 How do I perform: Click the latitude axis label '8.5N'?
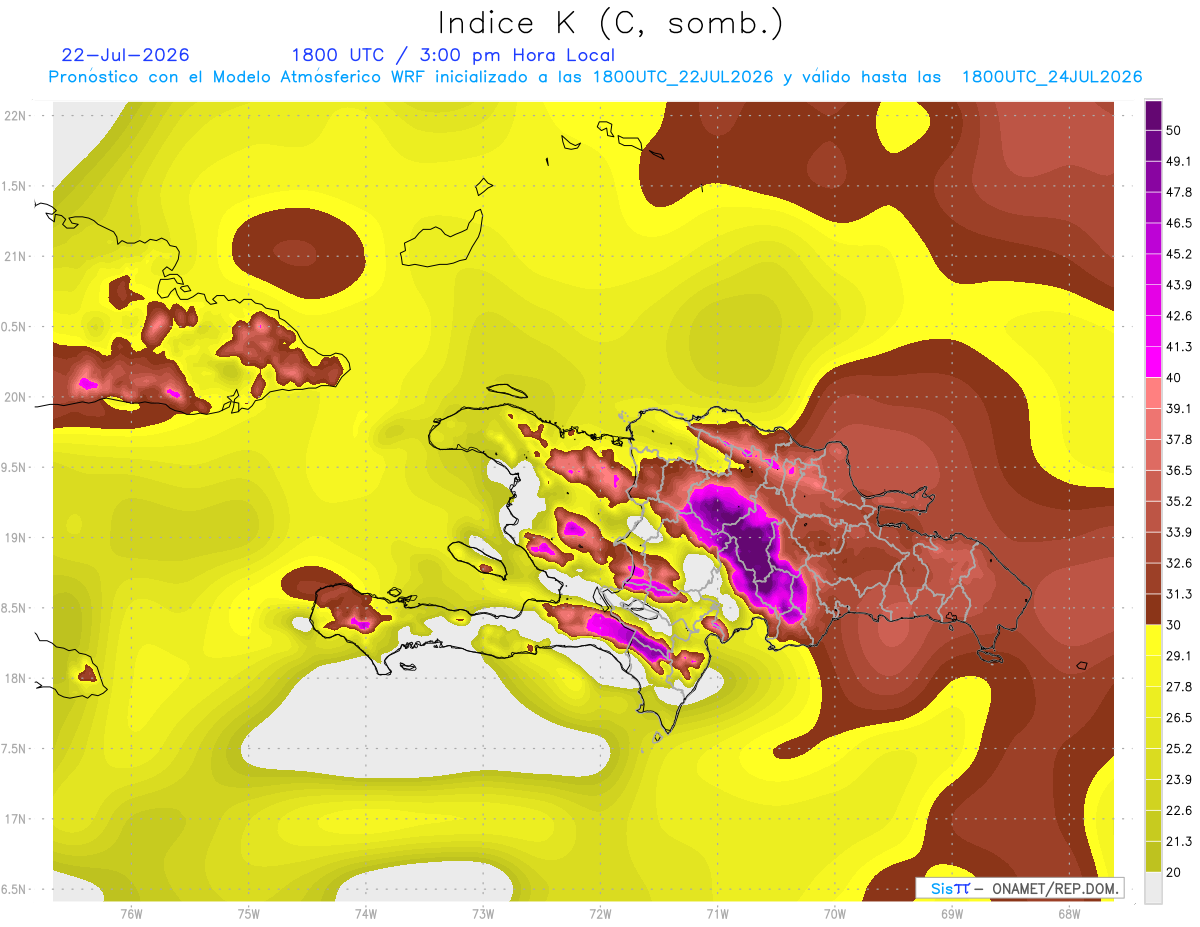[x=15, y=609]
